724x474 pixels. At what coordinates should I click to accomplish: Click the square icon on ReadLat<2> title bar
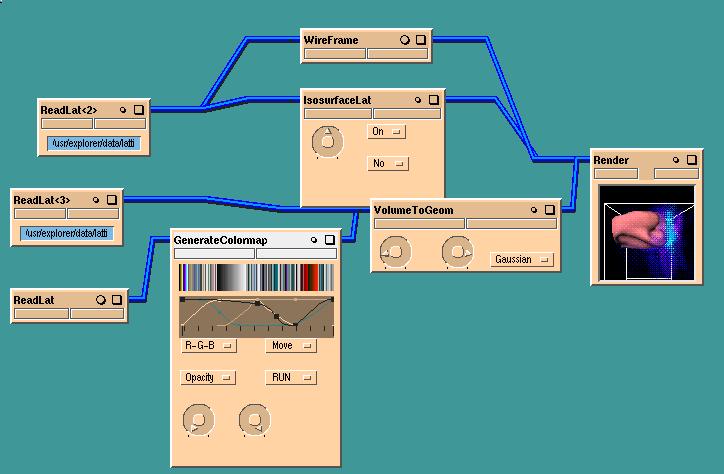pos(139,110)
